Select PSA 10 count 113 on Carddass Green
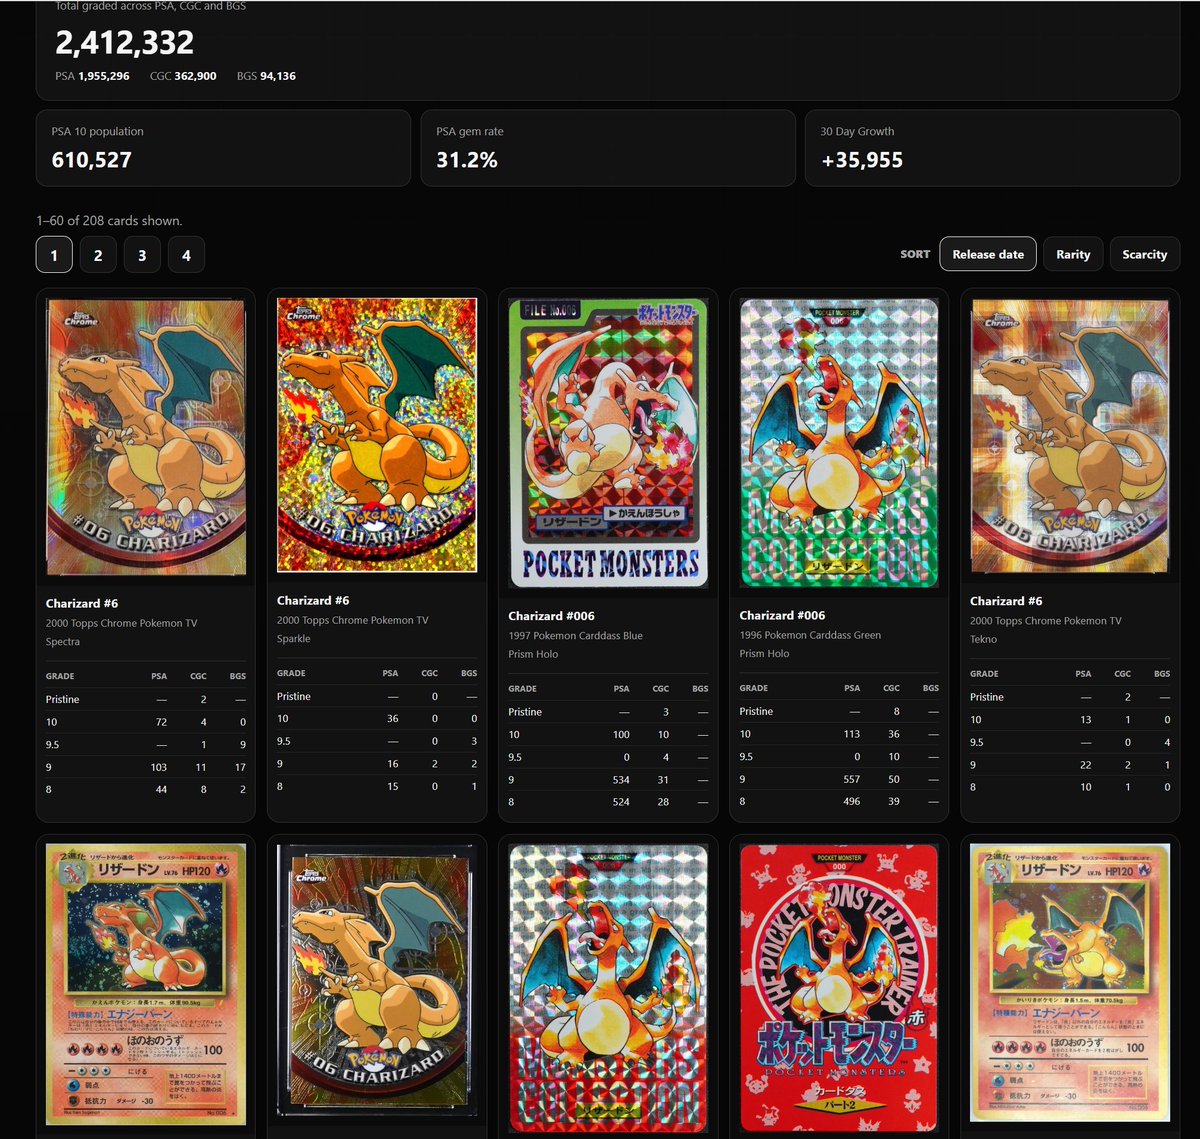Viewport: 1200px width, 1139px height. [x=852, y=734]
